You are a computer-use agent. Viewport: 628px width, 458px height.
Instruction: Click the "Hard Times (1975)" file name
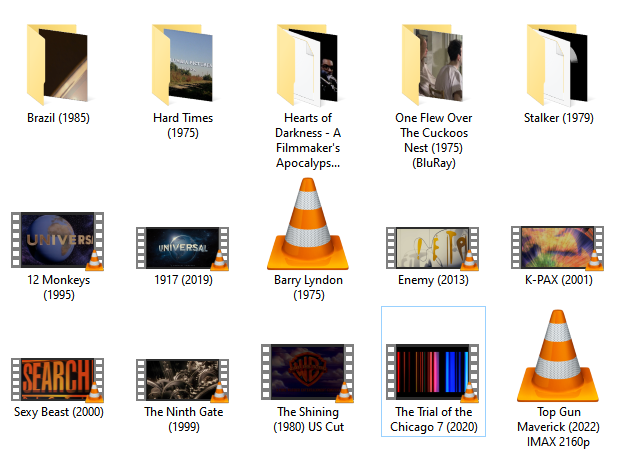[x=183, y=125]
